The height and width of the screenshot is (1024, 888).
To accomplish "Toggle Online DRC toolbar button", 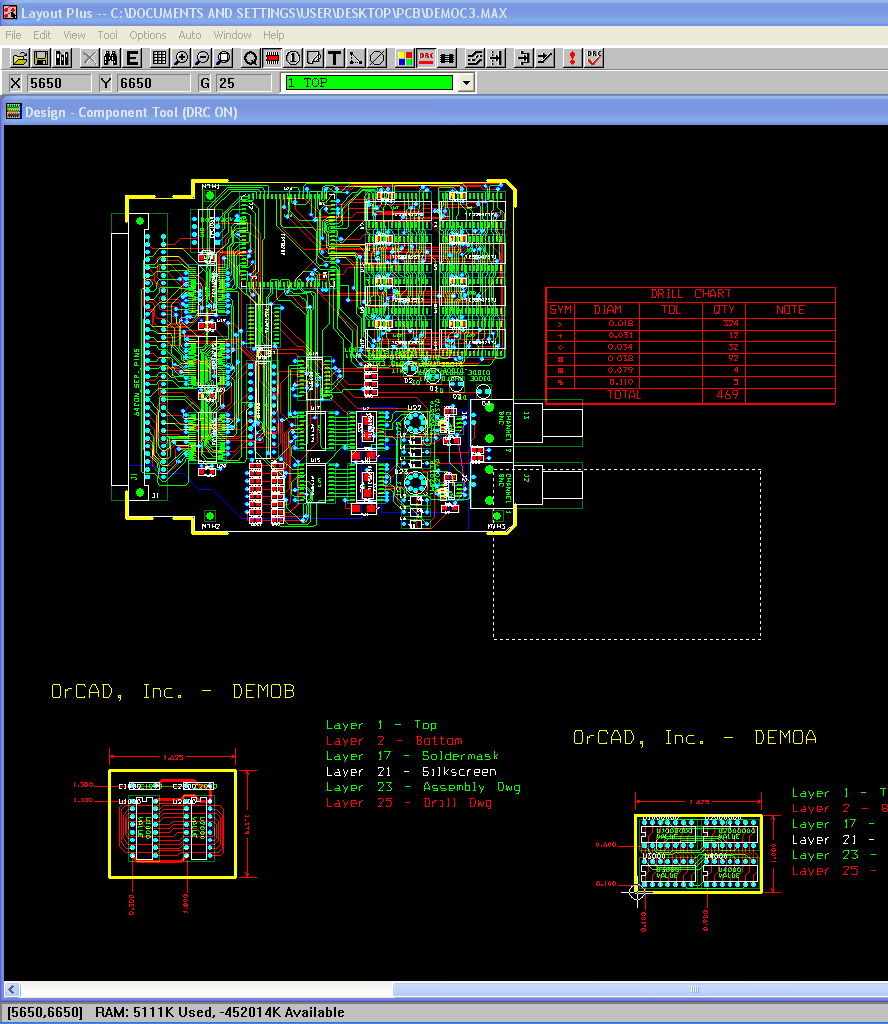I will point(427,59).
